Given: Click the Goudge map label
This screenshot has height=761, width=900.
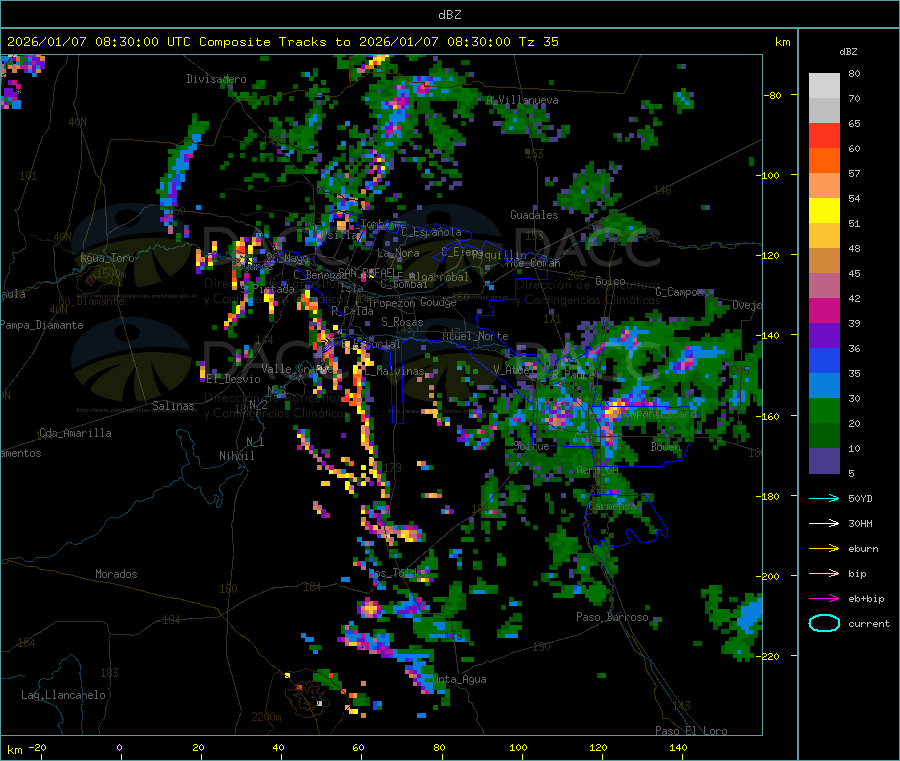Looking at the screenshot, I should pyautogui.click(x=438, y=302).
